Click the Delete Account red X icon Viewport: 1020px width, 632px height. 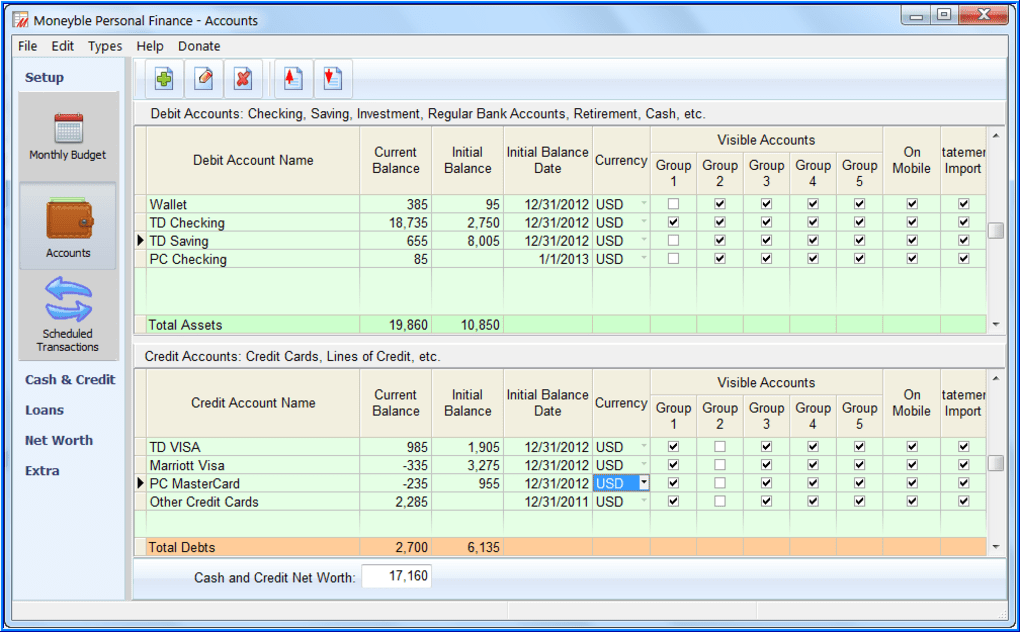point(243,78)
